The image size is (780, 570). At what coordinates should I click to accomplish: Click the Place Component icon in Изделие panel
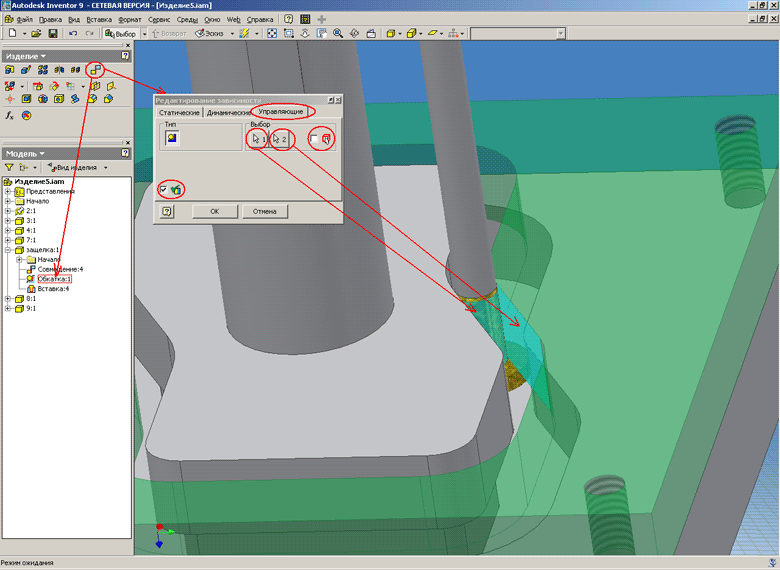tap(9, 70)
